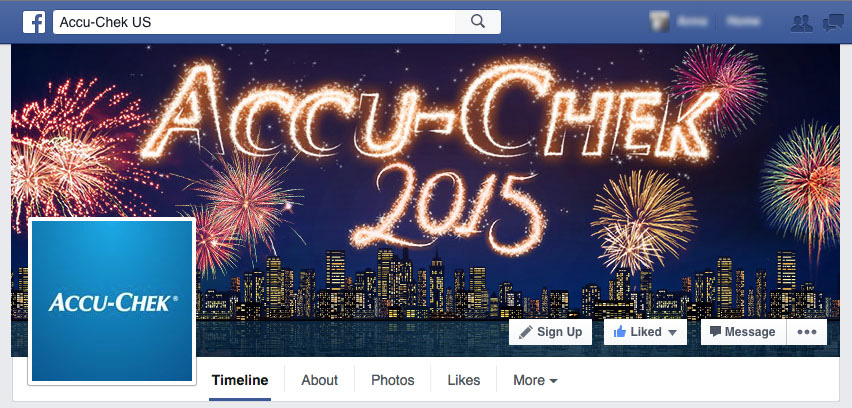Expand the Liked dropdown arrow
Image resolution: width=852 pixels, height=408 pixels.
point(672,332)
